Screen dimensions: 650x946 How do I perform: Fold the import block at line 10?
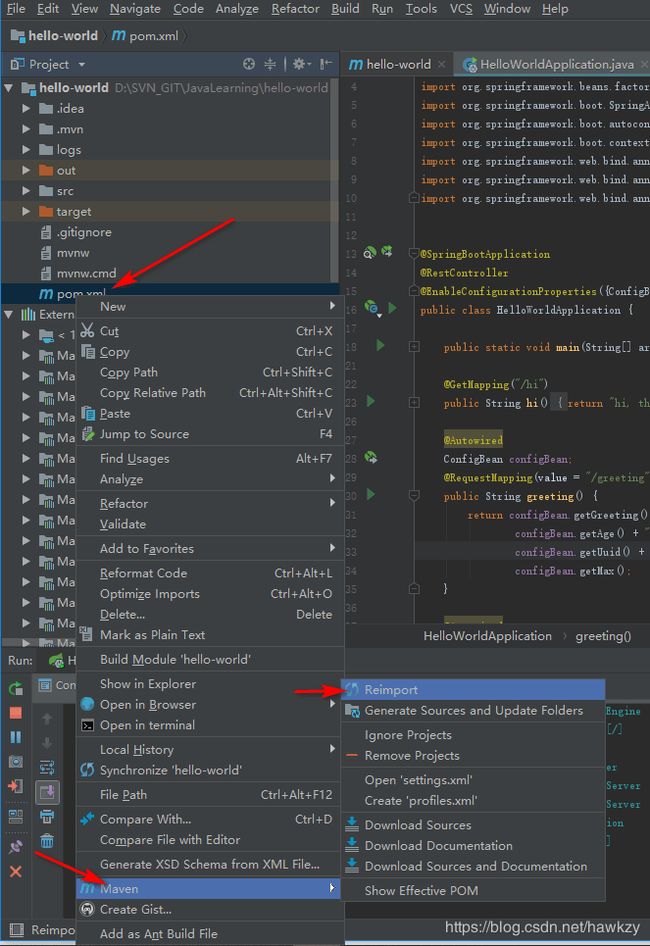(x=413, y=198)
